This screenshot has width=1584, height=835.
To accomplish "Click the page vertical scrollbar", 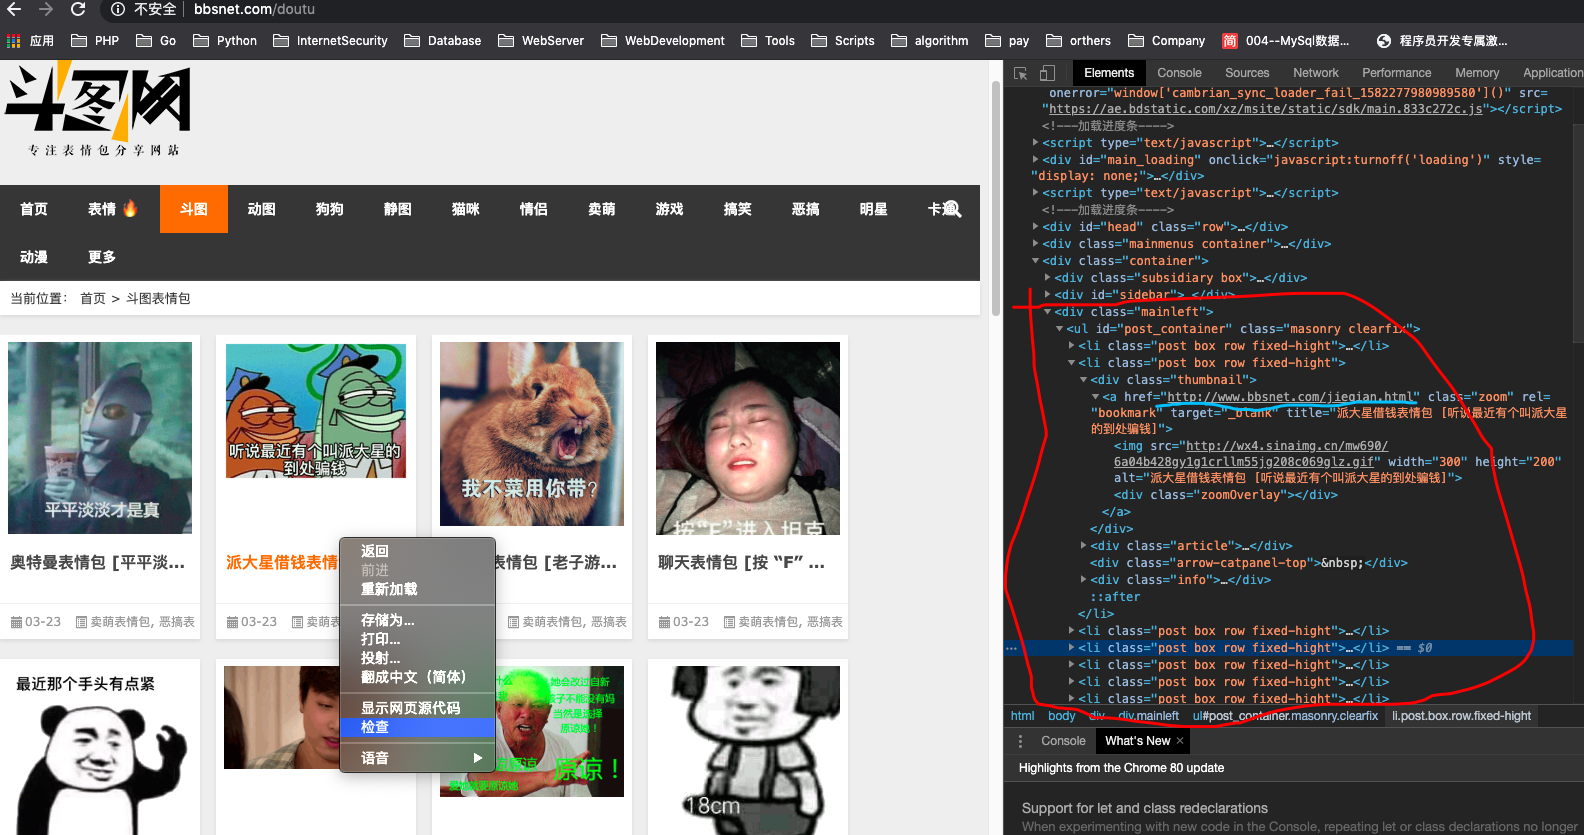I will 996,198.
